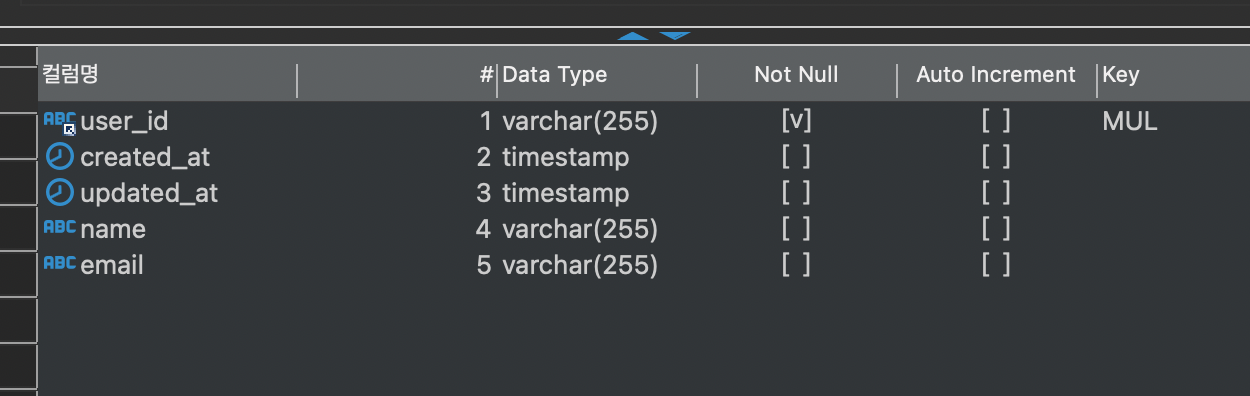This screenshot has width=1250, height=396.
Task: Click varchar(255) data type of user_id
Action: tap(580, 122)
